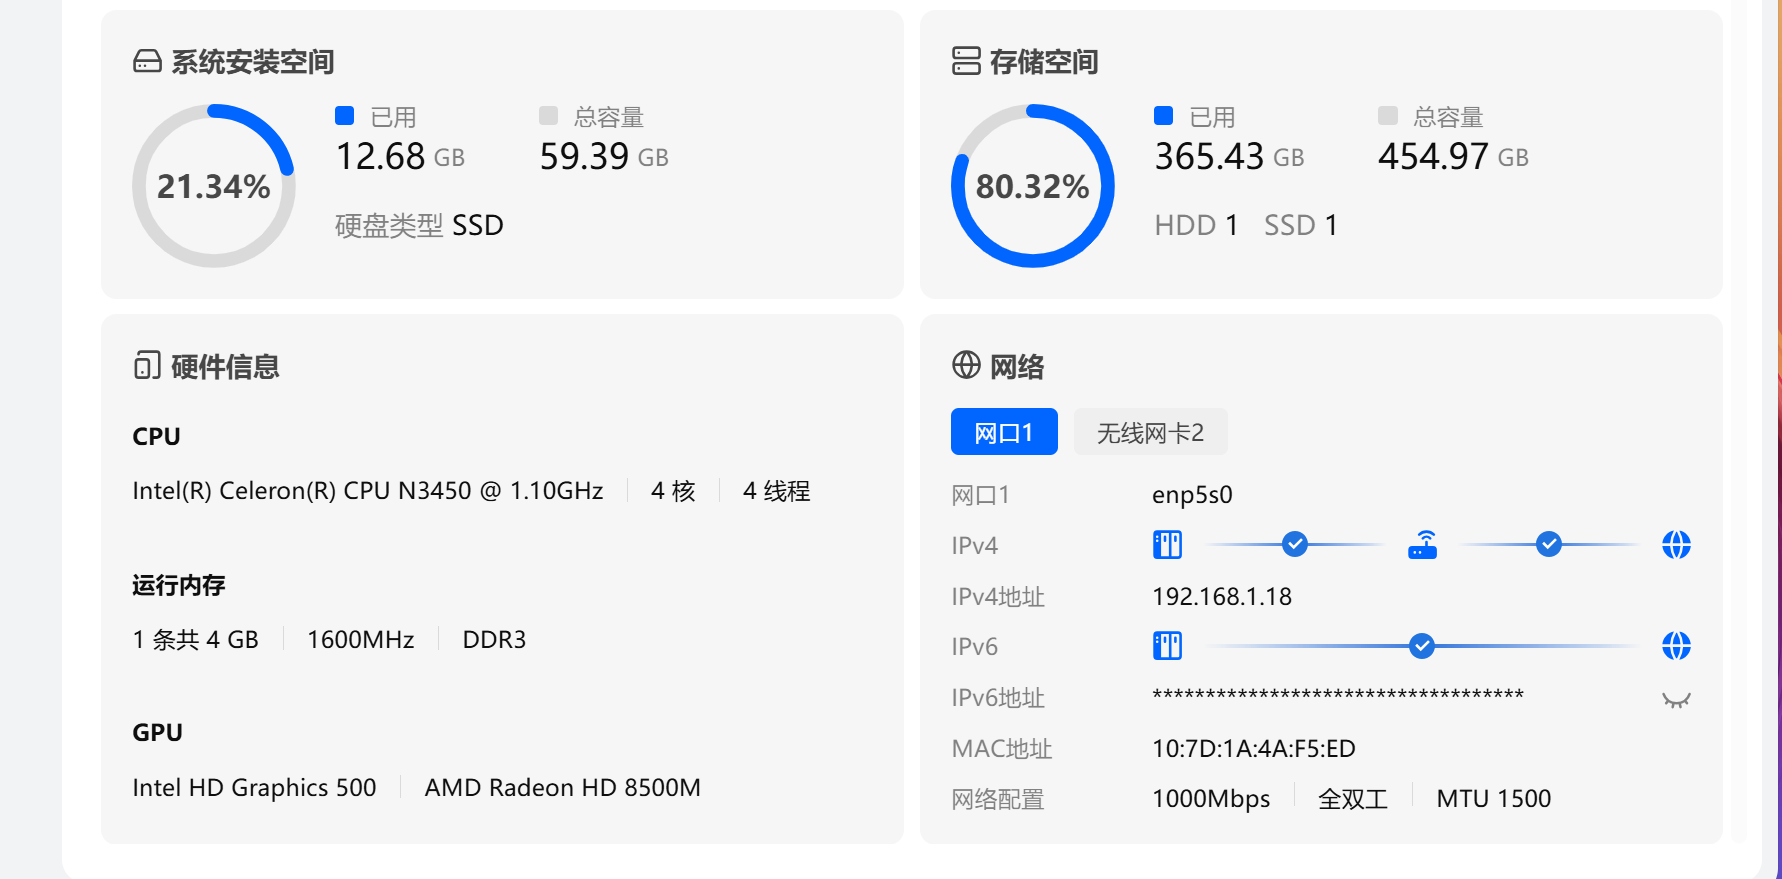Image resolution: width=1782 pixels, height=879 pixels.
Task: Click the gray 总容量 legend square in storage space
Action: 1387,116
